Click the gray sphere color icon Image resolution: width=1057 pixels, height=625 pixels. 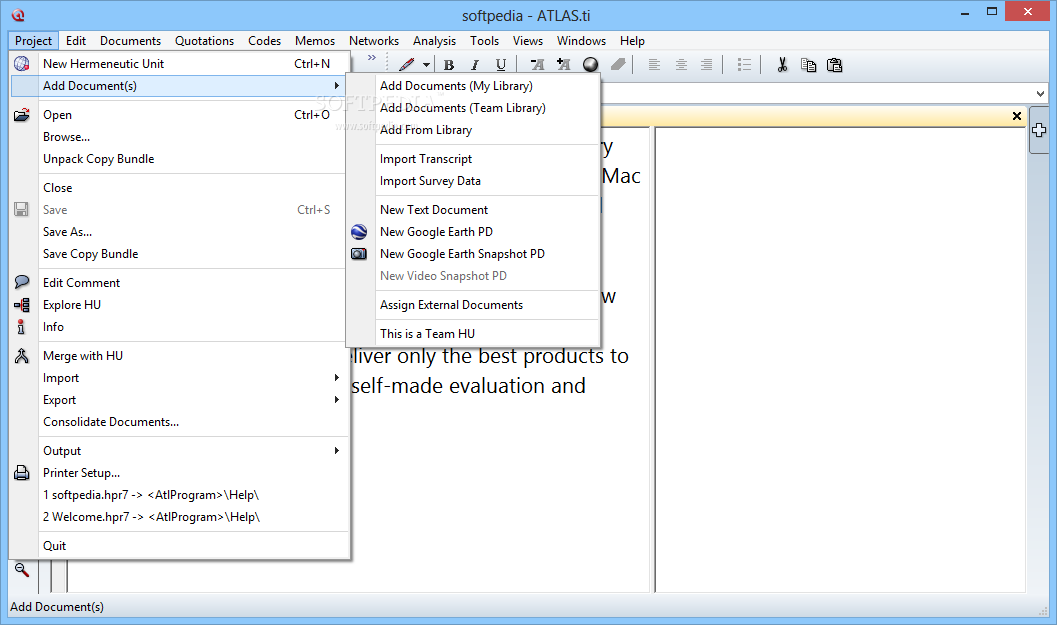click(x=591, y=65)
